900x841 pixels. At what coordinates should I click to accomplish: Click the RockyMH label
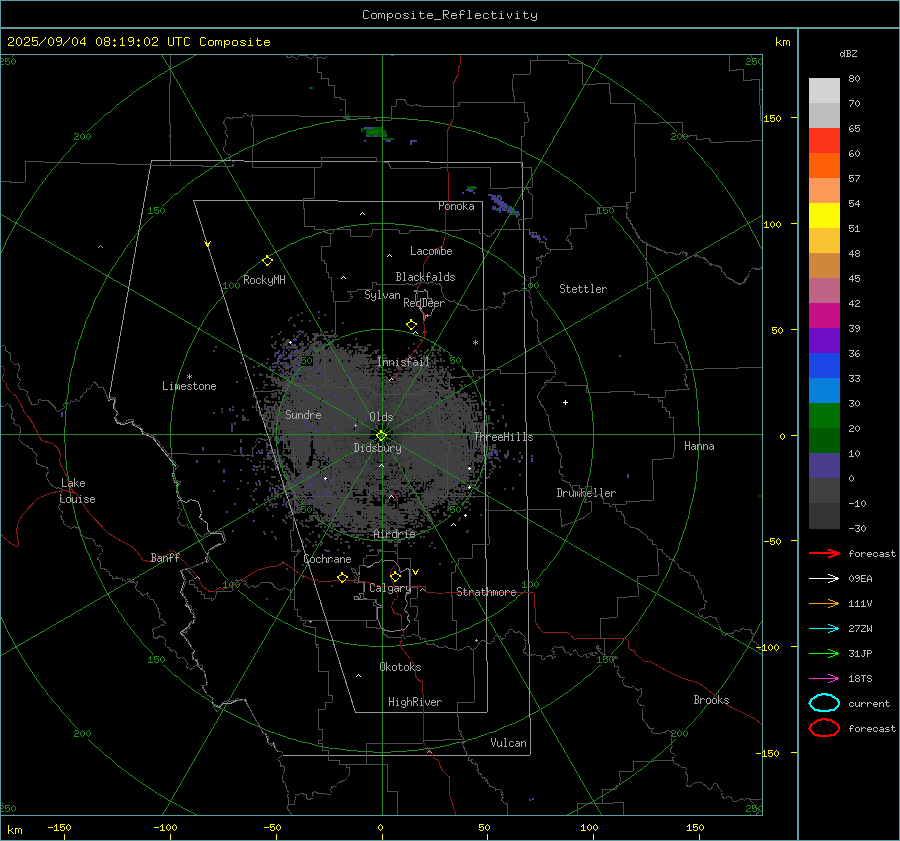pos(264,280)
